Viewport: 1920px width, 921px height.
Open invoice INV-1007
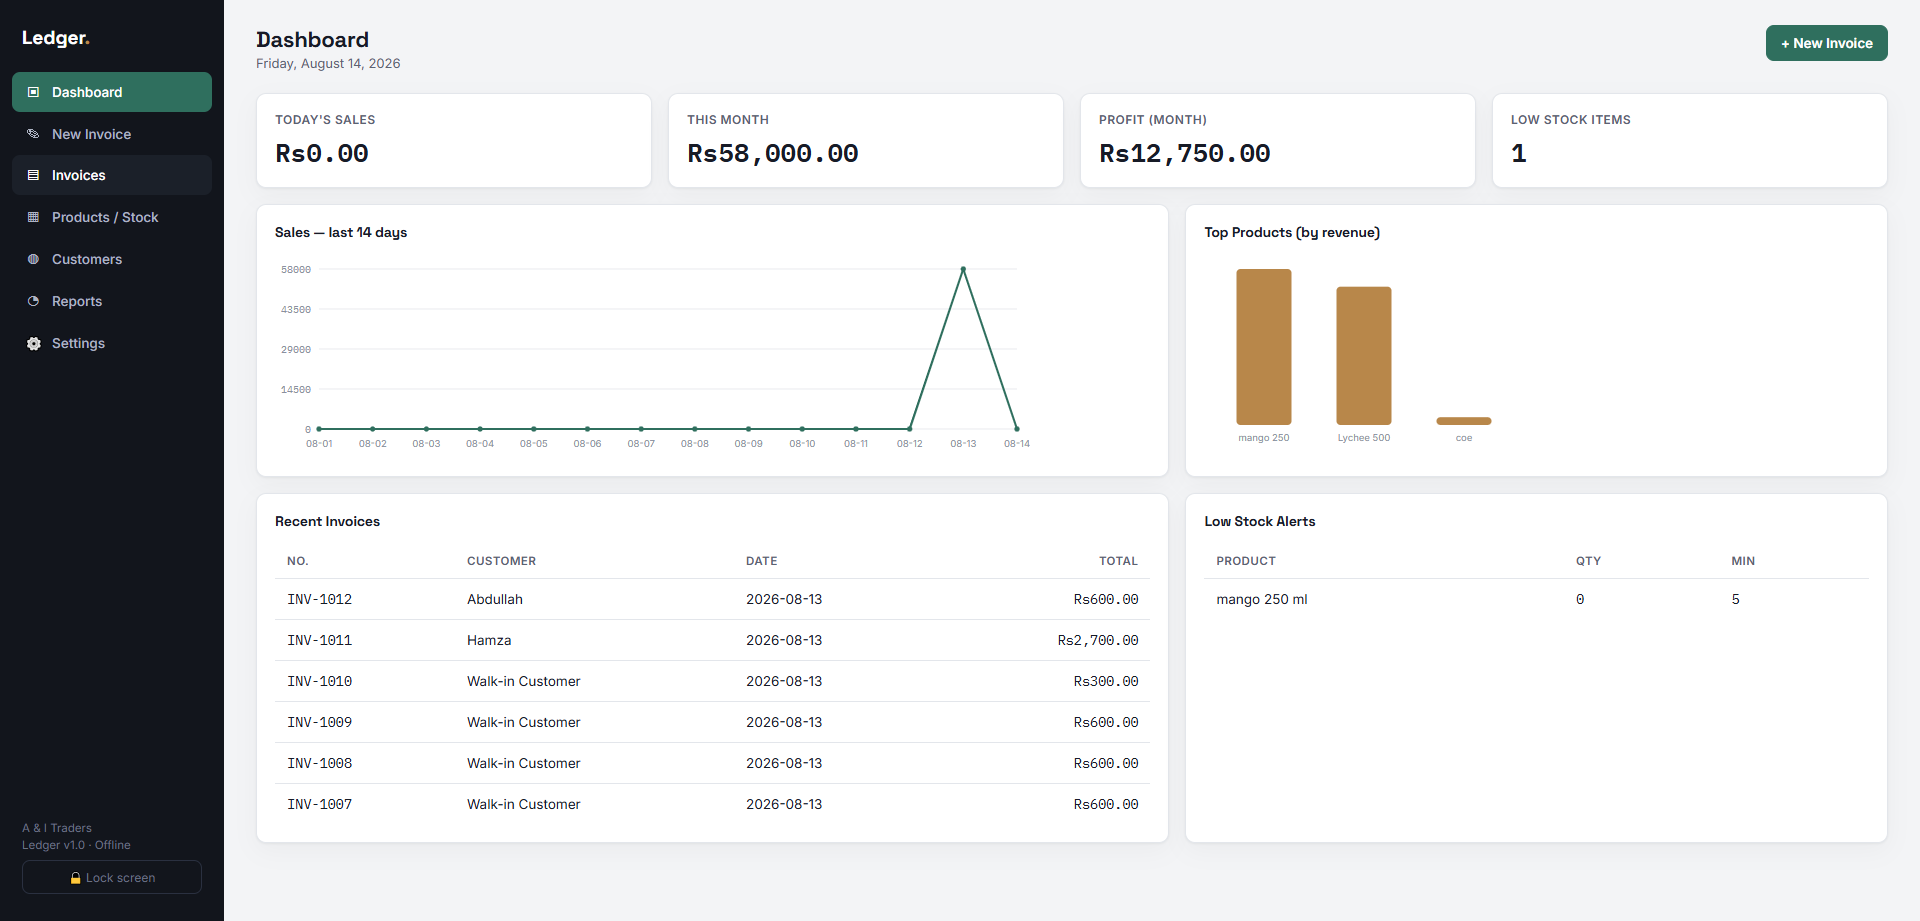(319, 804)
